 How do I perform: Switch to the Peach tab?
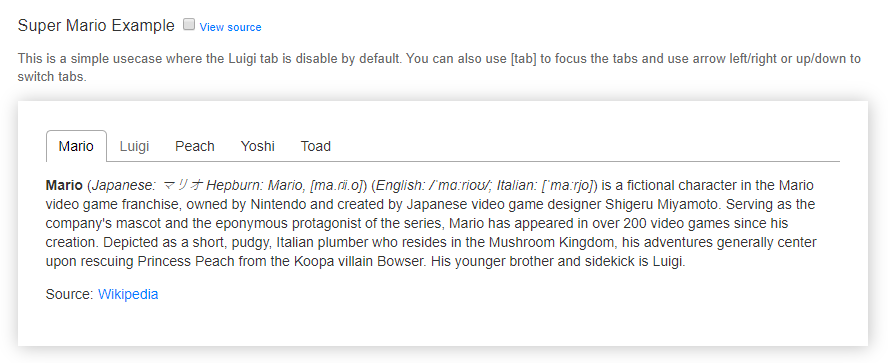[195, 146]
